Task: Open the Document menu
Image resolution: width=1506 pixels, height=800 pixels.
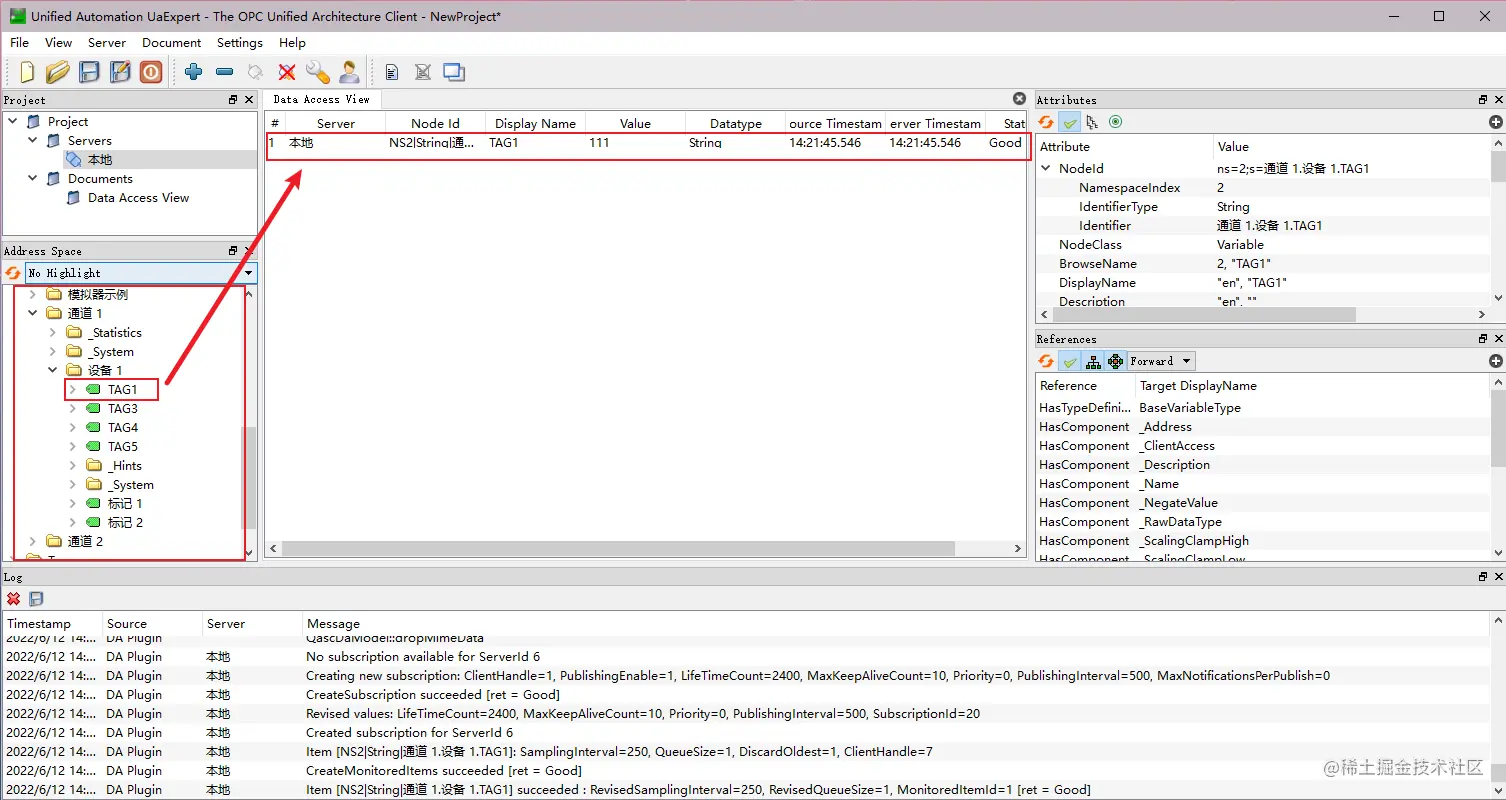Action: tap(172, 43)
